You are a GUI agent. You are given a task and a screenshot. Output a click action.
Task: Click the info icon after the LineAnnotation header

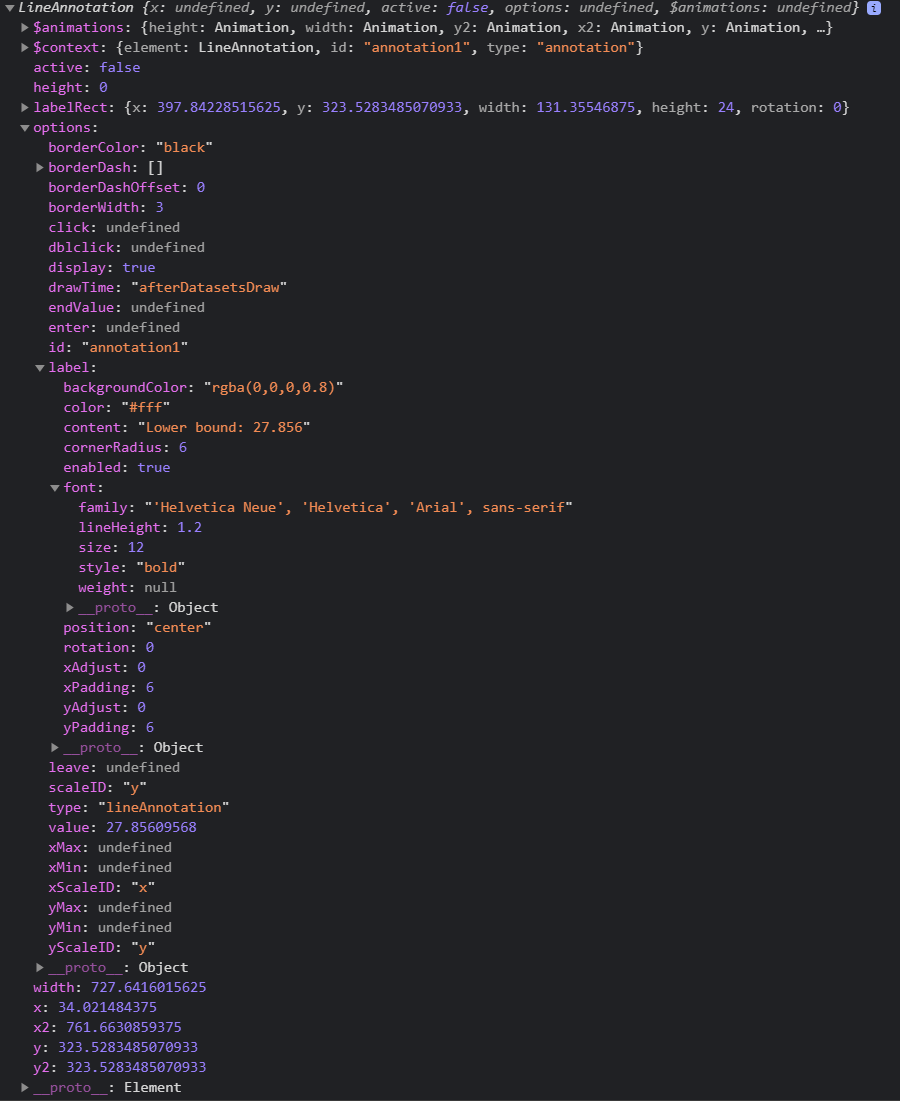click(x=874, y=8)
